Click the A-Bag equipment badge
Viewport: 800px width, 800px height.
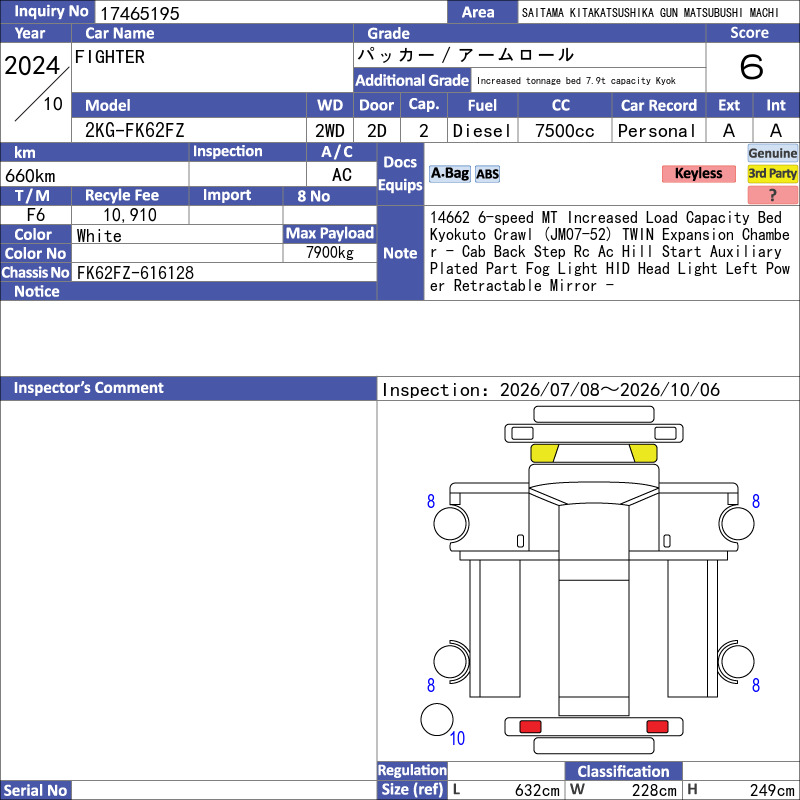pyautogui.click(x=449, y=174)
